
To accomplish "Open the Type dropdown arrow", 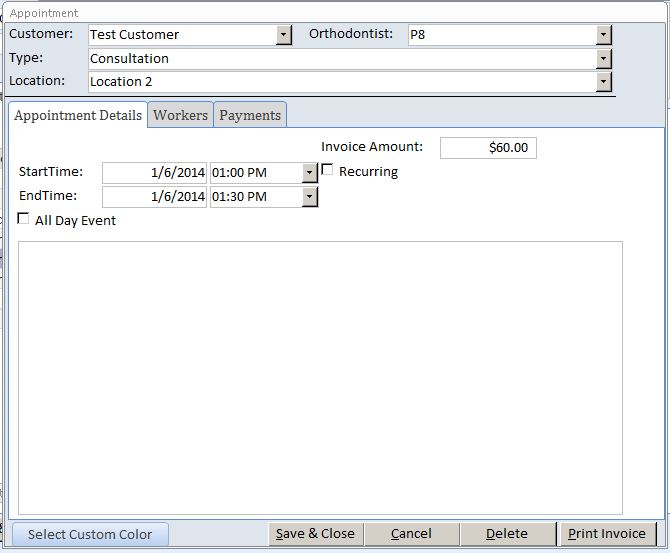I will [603, 59].
